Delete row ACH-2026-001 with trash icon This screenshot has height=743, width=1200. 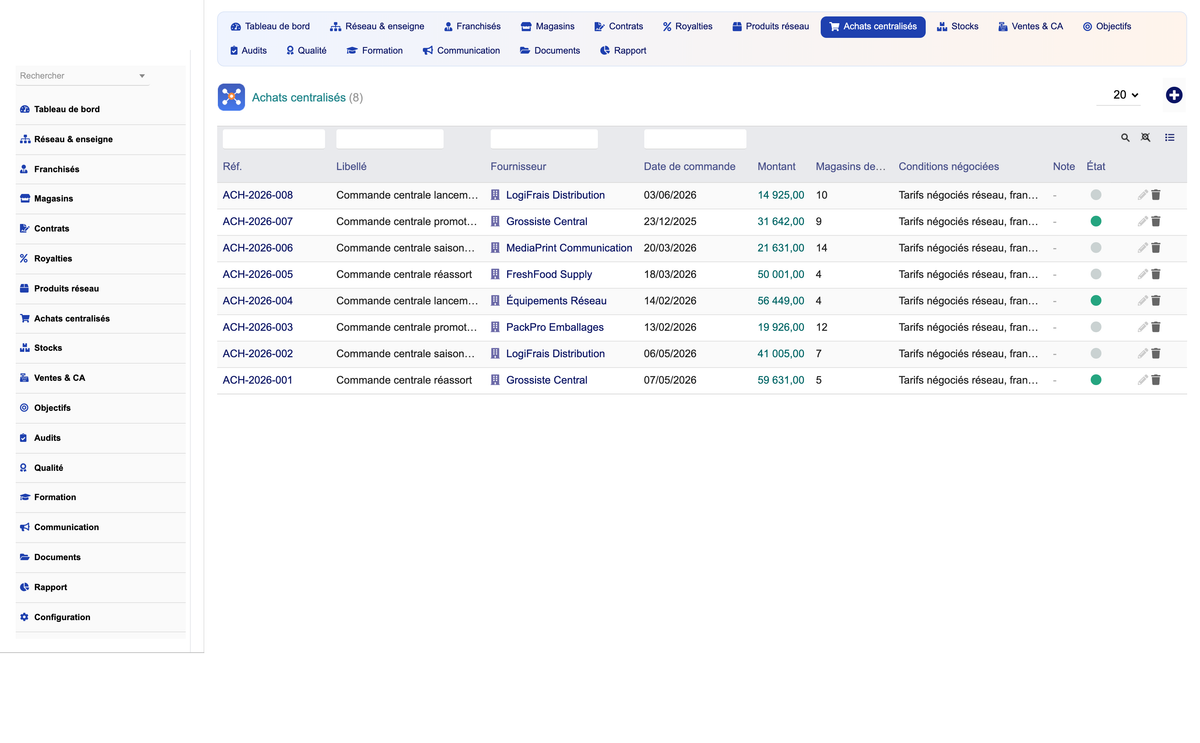pos(1156,380)
